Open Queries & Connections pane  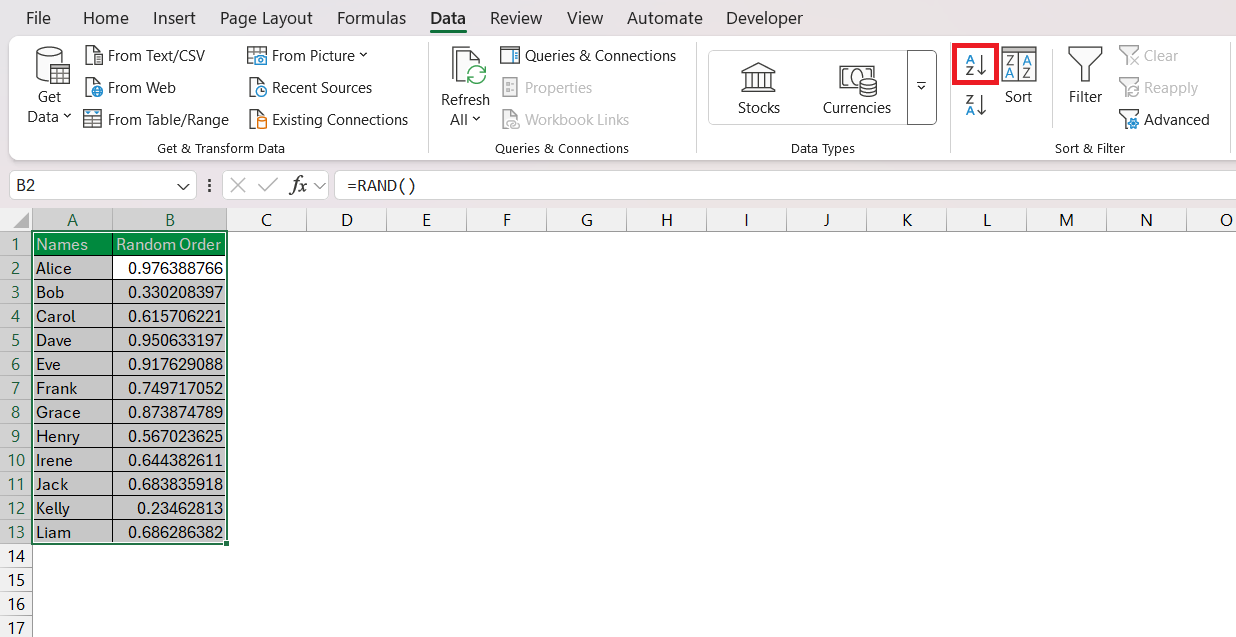(x=588, y=56)
